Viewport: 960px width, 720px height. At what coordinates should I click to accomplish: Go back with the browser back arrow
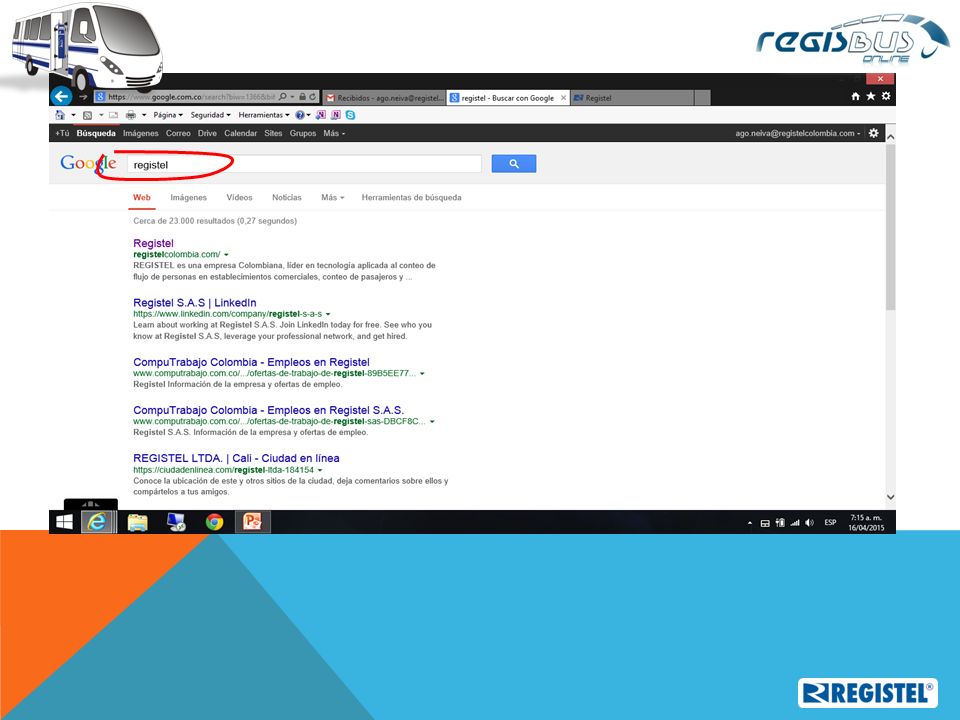61,96
